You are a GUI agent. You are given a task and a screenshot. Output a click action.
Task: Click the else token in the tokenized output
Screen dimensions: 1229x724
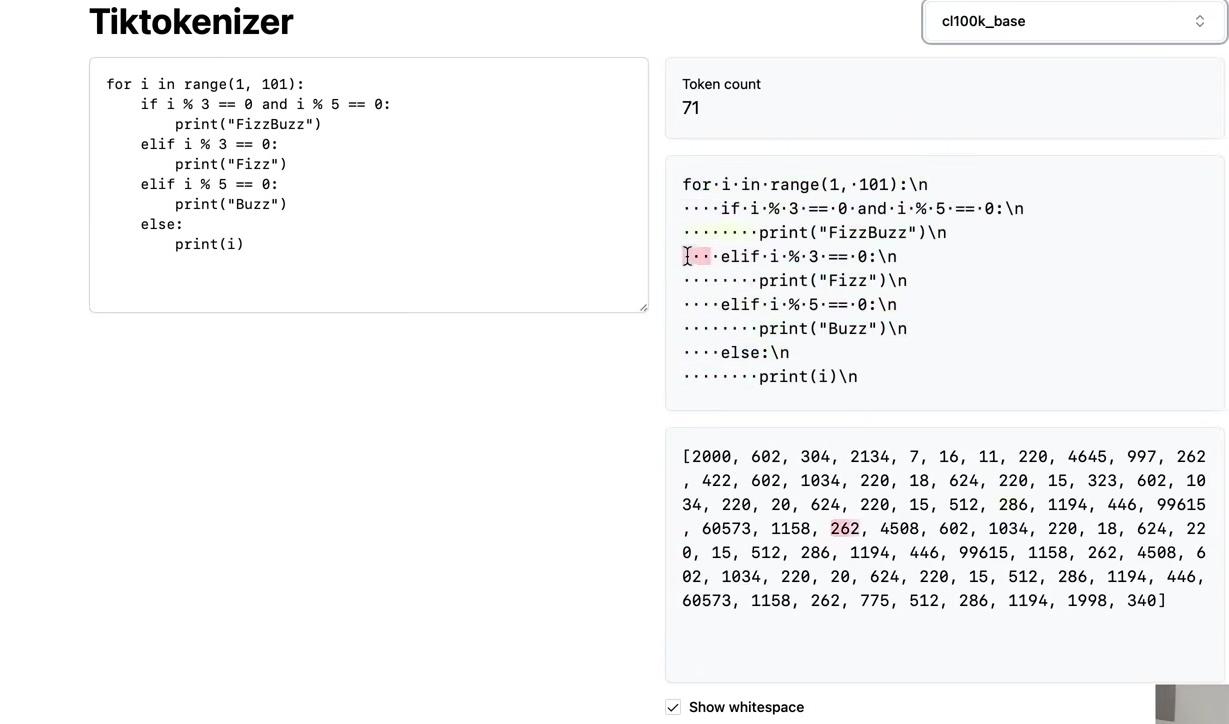[x=740, y=353]
